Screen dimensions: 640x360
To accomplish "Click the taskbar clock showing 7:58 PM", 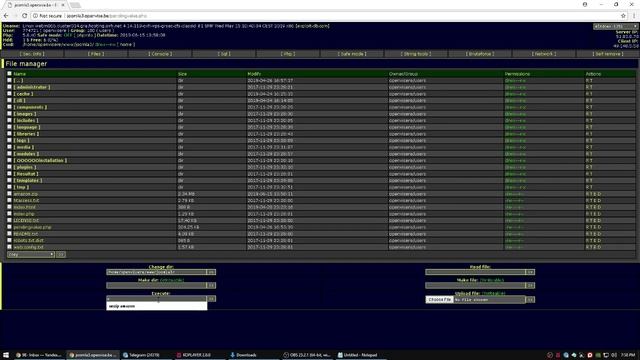I will point(629,355).
